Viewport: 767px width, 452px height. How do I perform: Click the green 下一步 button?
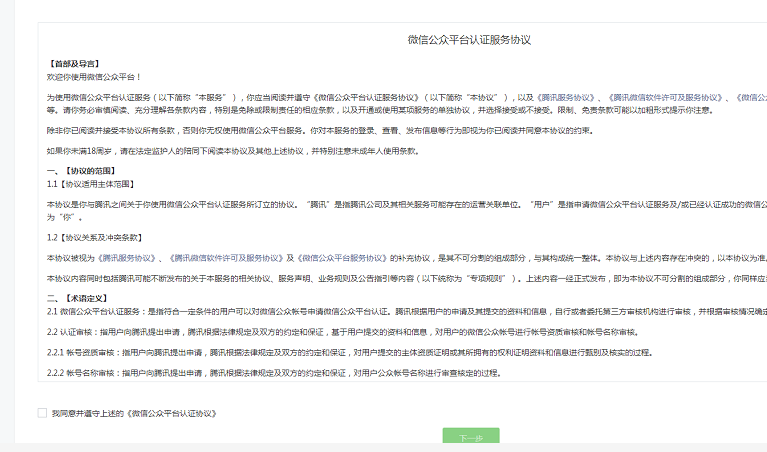pos(470,439)
